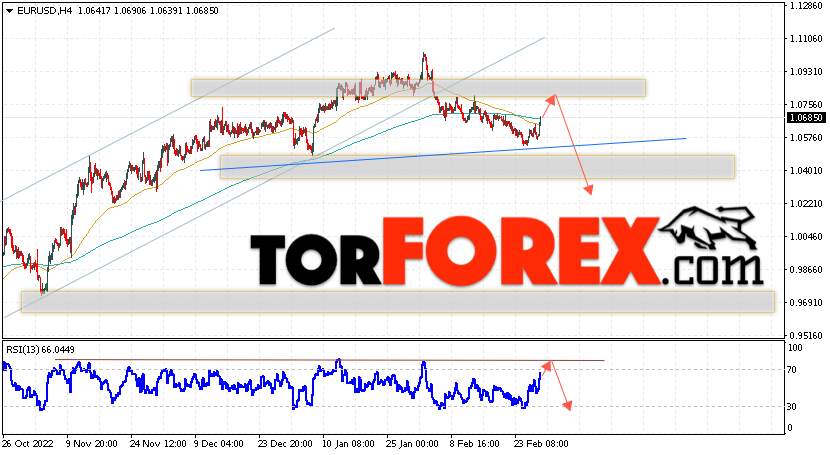830x455 pixels.
Task: Select the middle gray support zone rectangle
Action: point(477,167)
